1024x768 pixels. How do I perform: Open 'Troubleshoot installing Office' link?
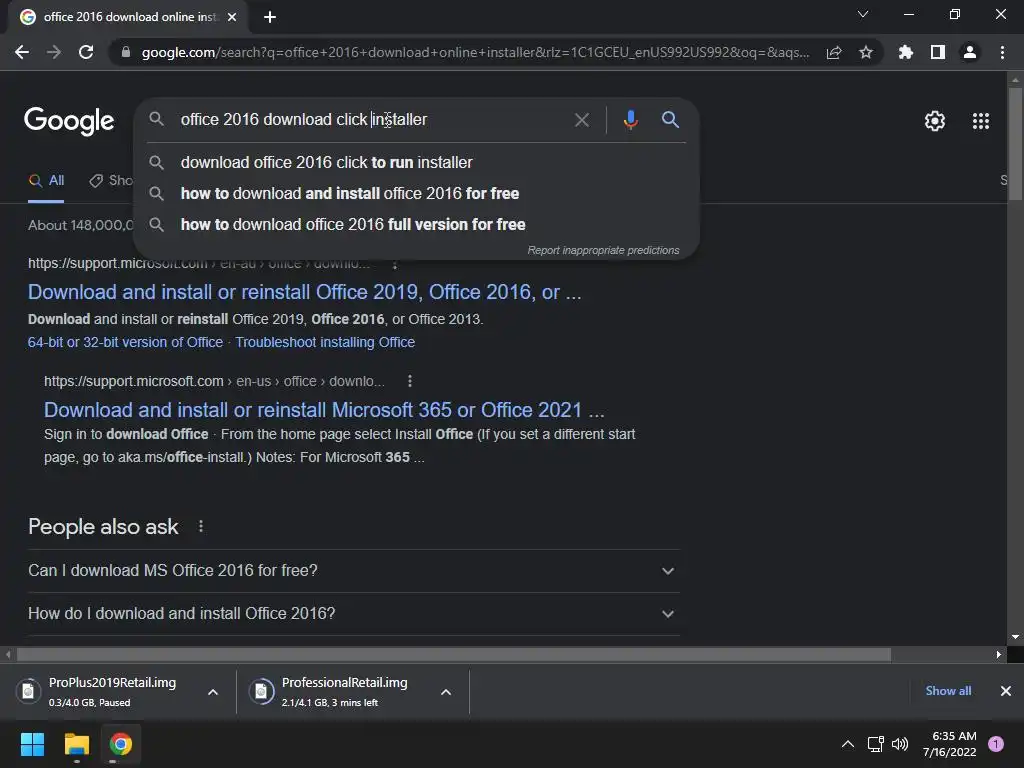(x=325, y=342)
